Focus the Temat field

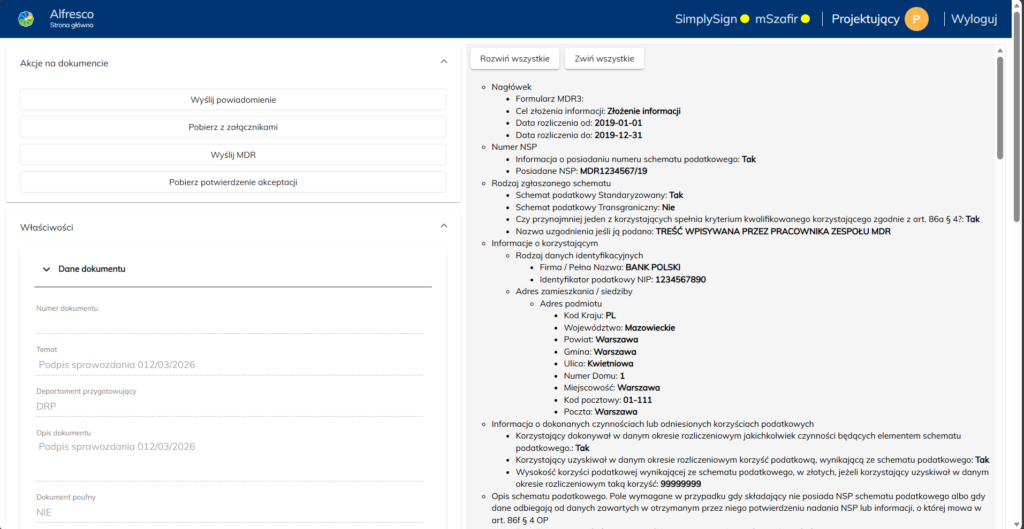point(230,364)
